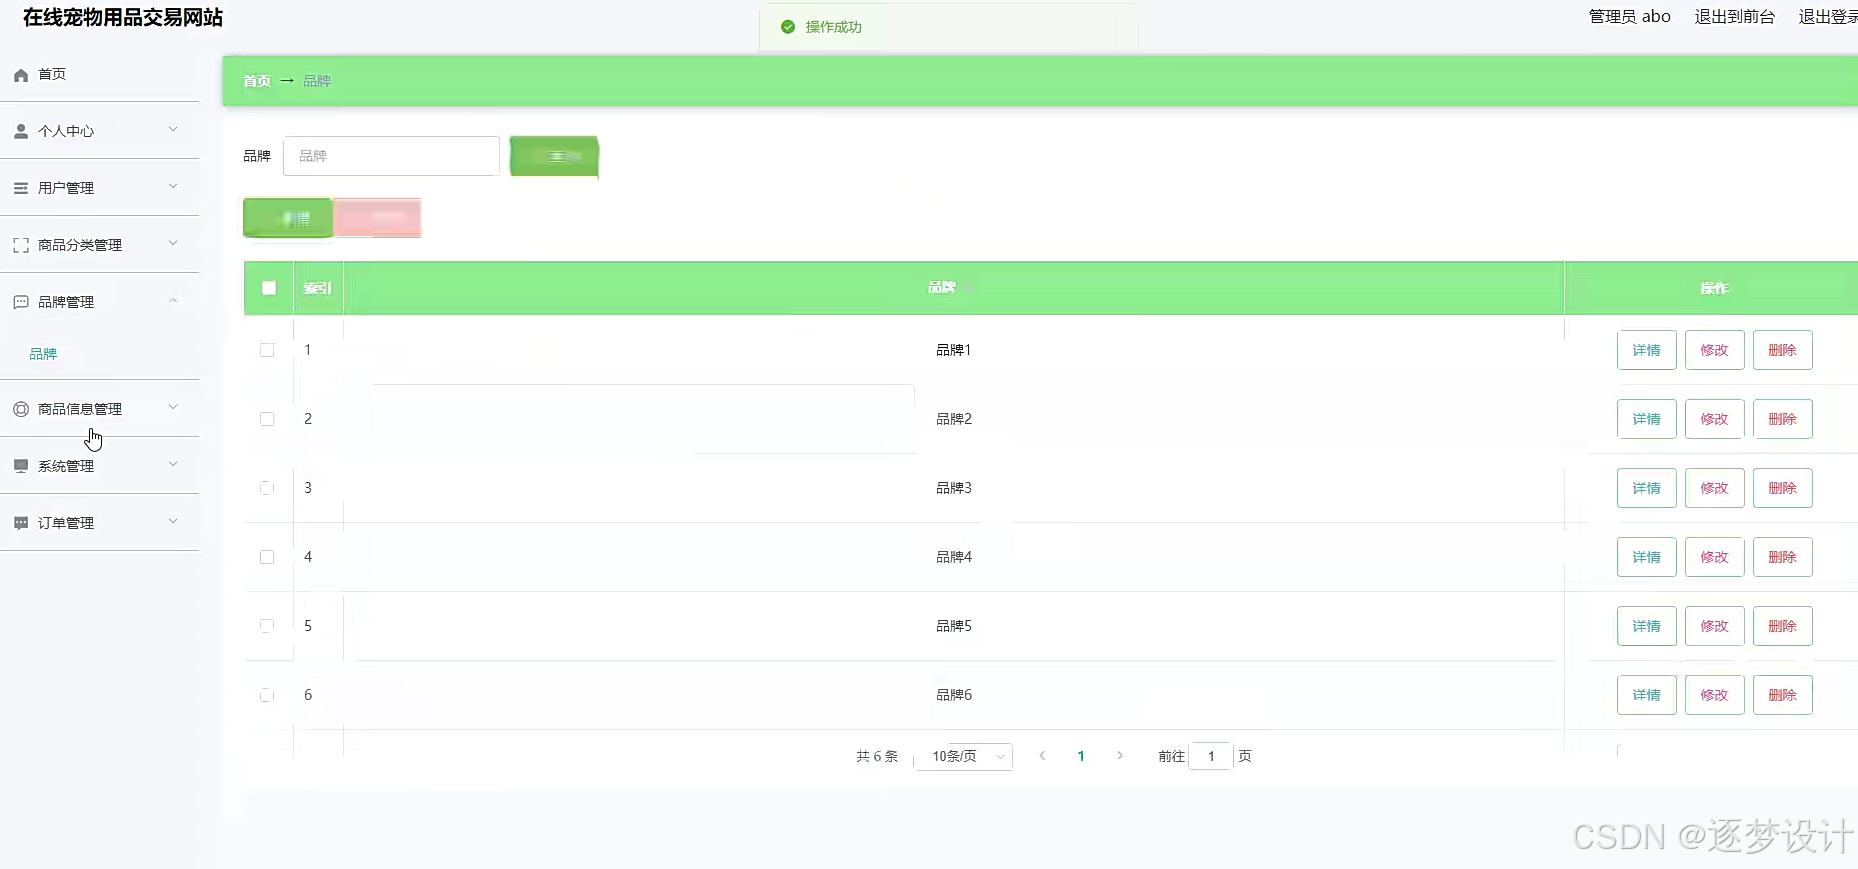Click the person icon for 个人中心
1858x869 pixels.
click(x=20, y=131)
